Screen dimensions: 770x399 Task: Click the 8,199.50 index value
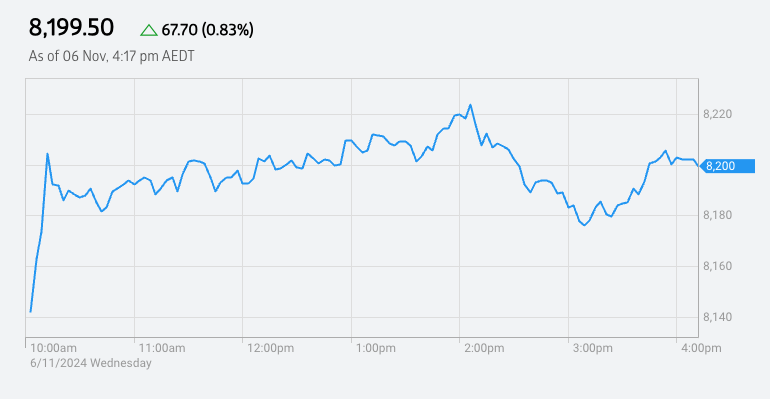71,27
